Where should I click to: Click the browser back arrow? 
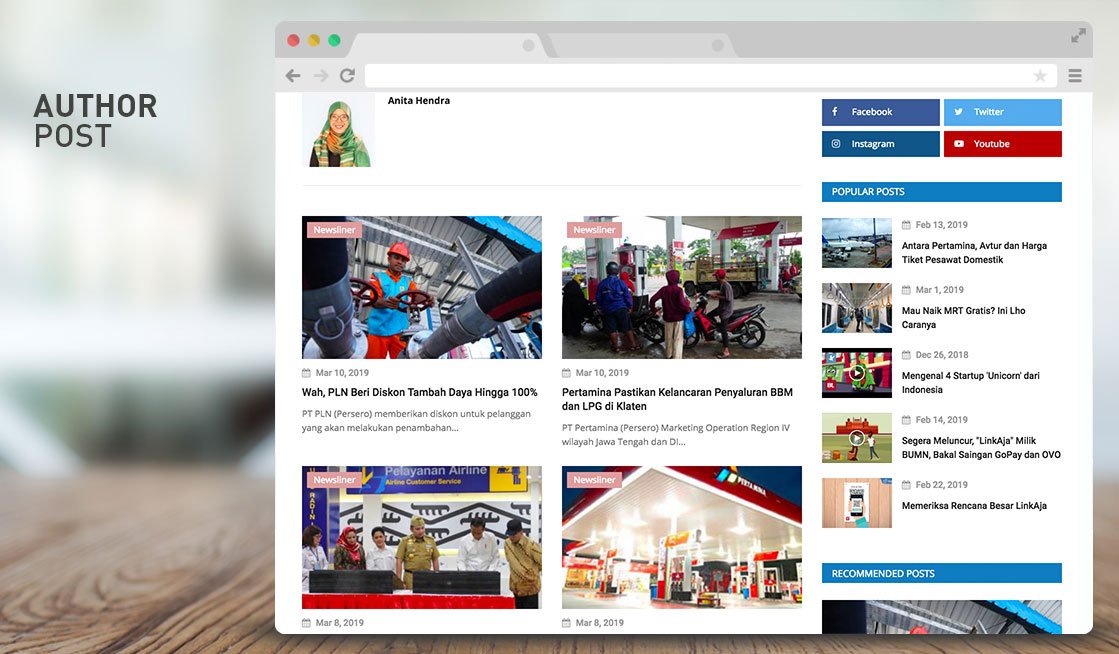click(292, 76)
